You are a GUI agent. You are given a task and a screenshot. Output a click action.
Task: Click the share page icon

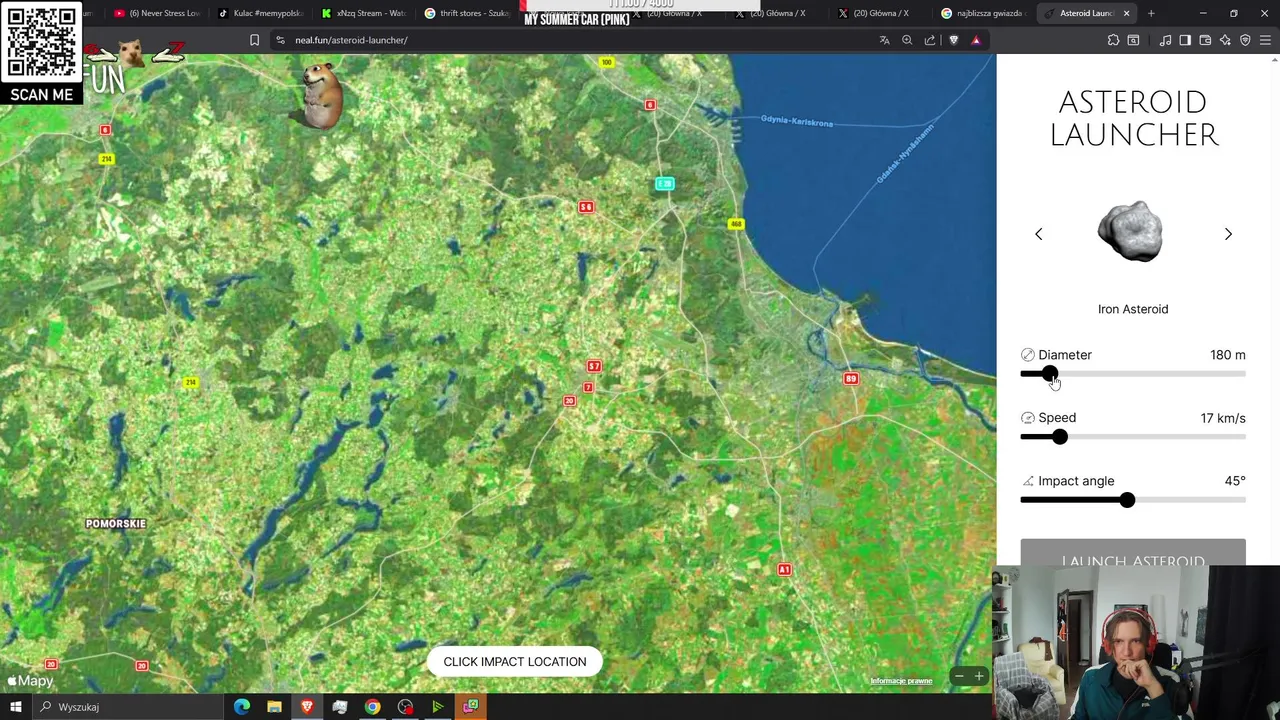click(930, 40)
